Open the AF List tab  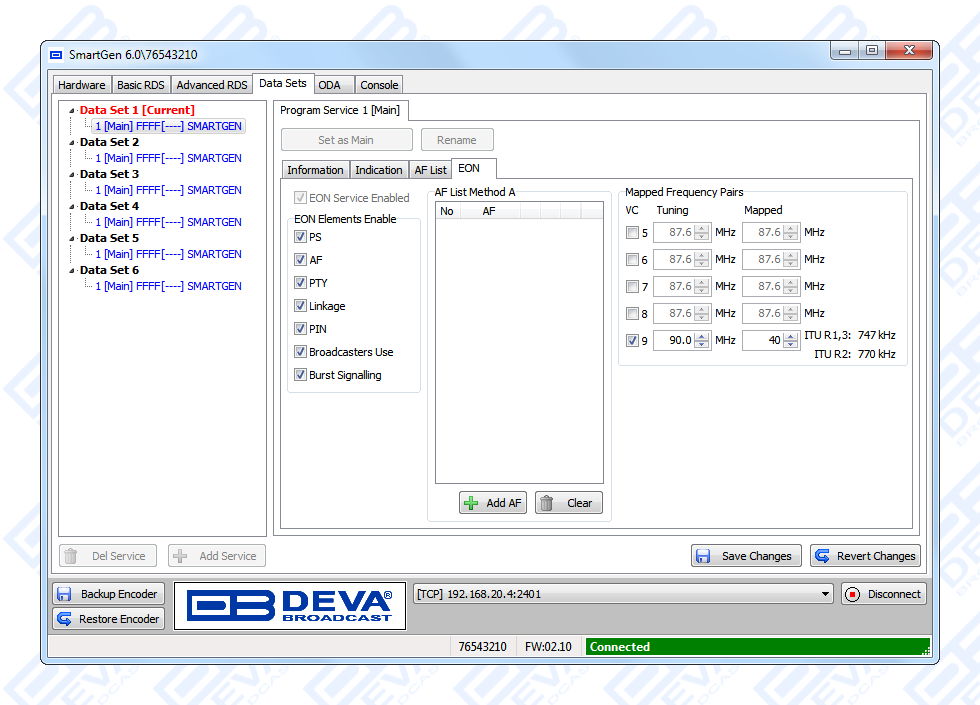click(x=430, y=170)
